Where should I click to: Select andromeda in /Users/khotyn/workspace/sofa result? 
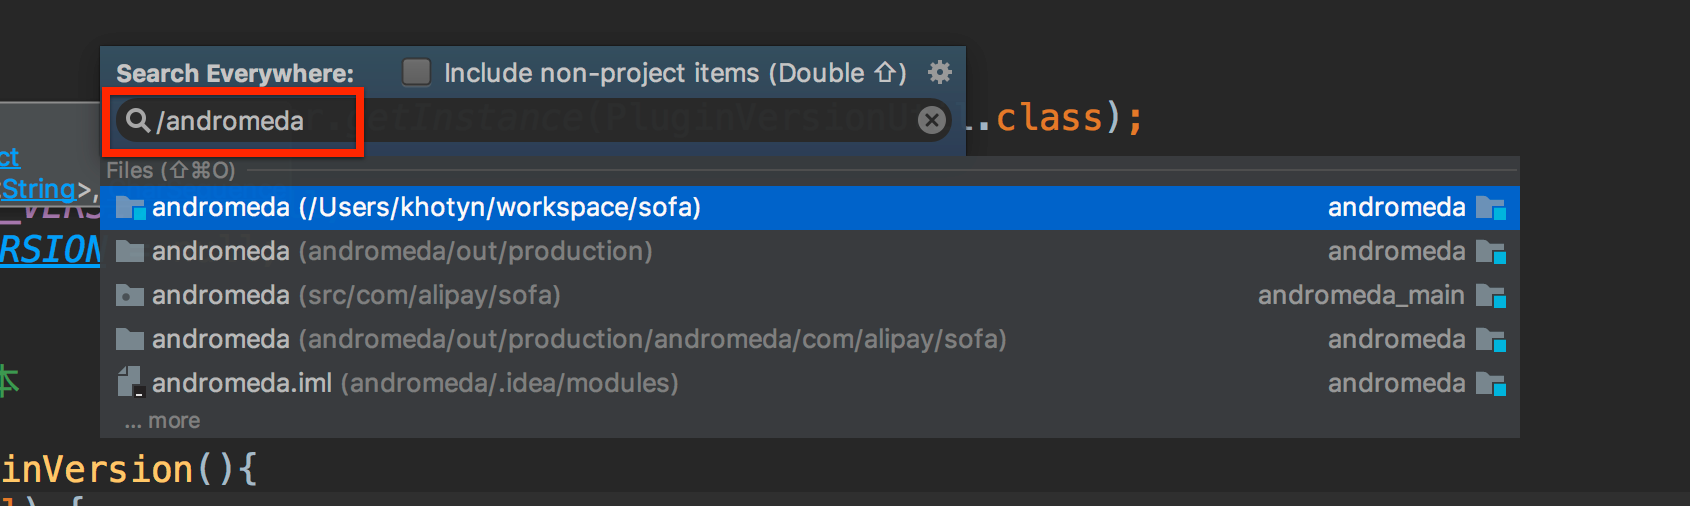click(810, 207)
